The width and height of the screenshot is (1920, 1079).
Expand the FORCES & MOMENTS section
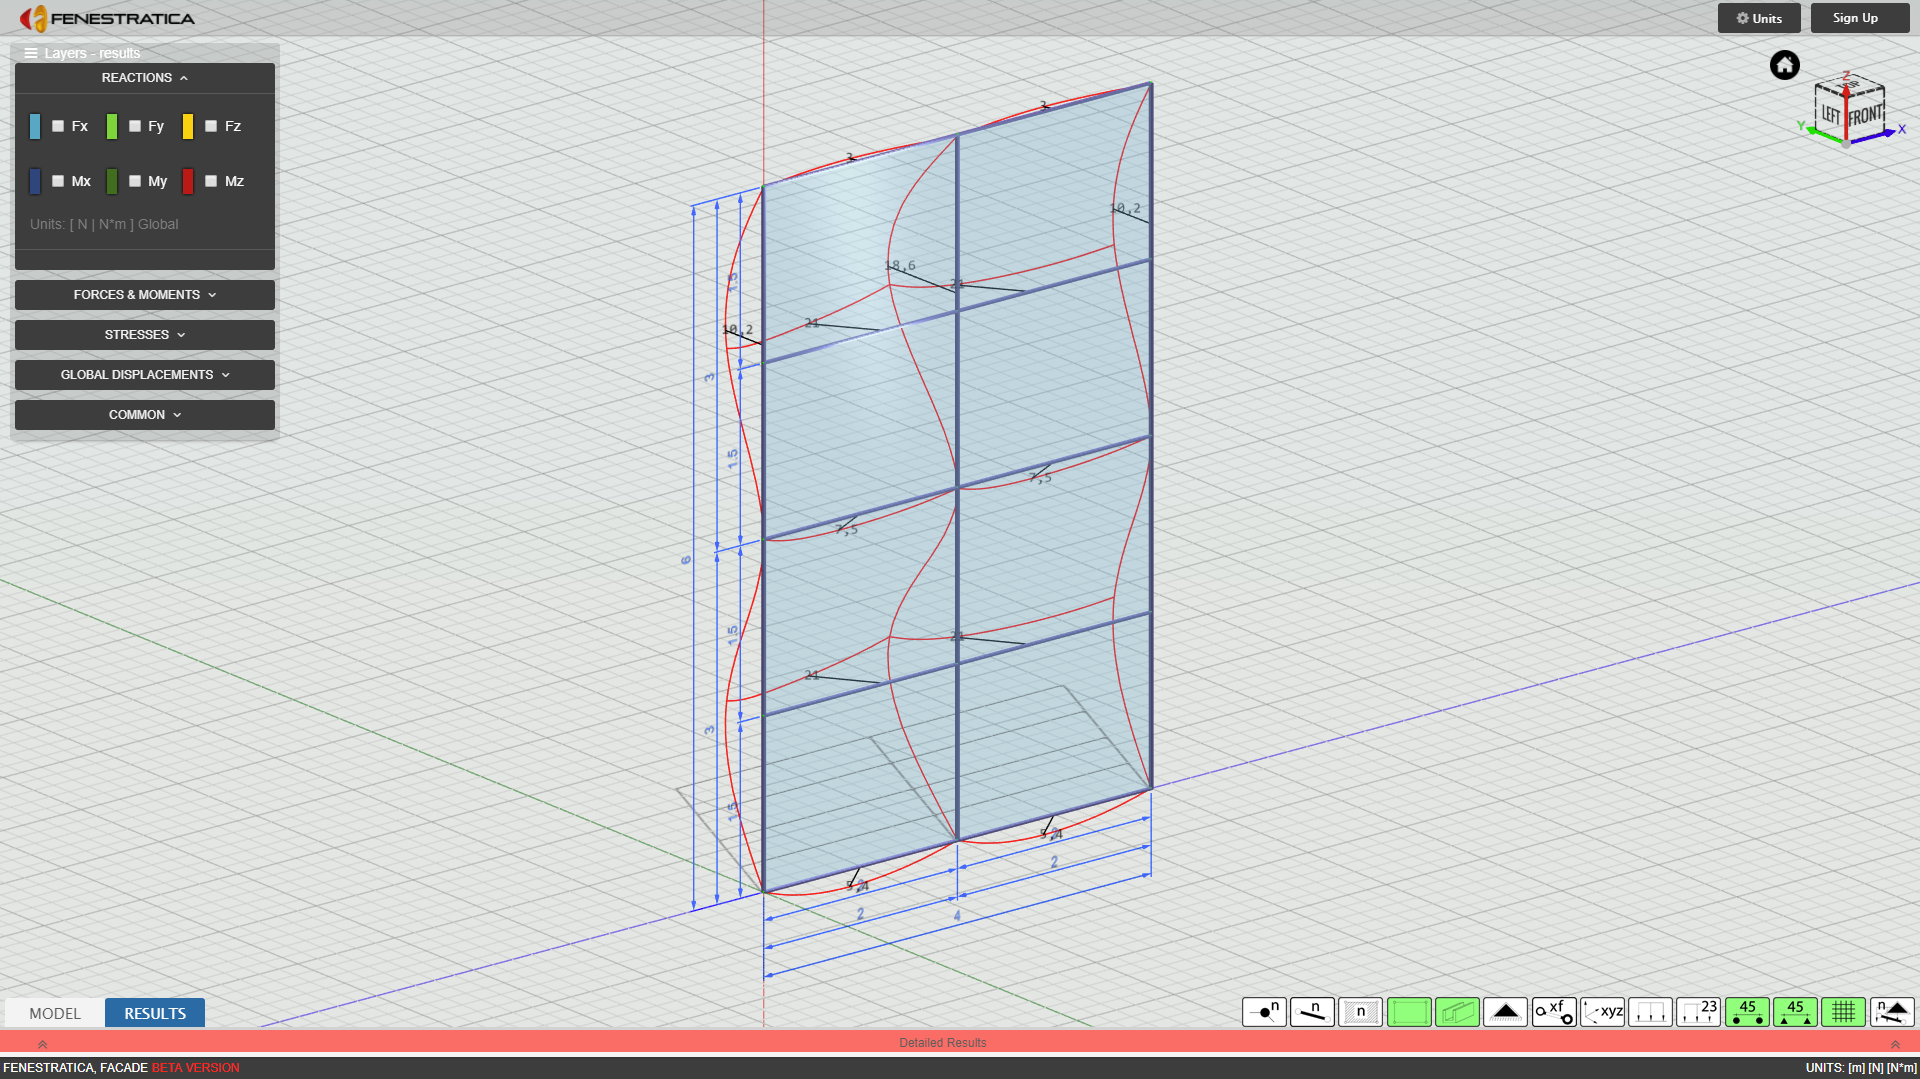[145, 295]
